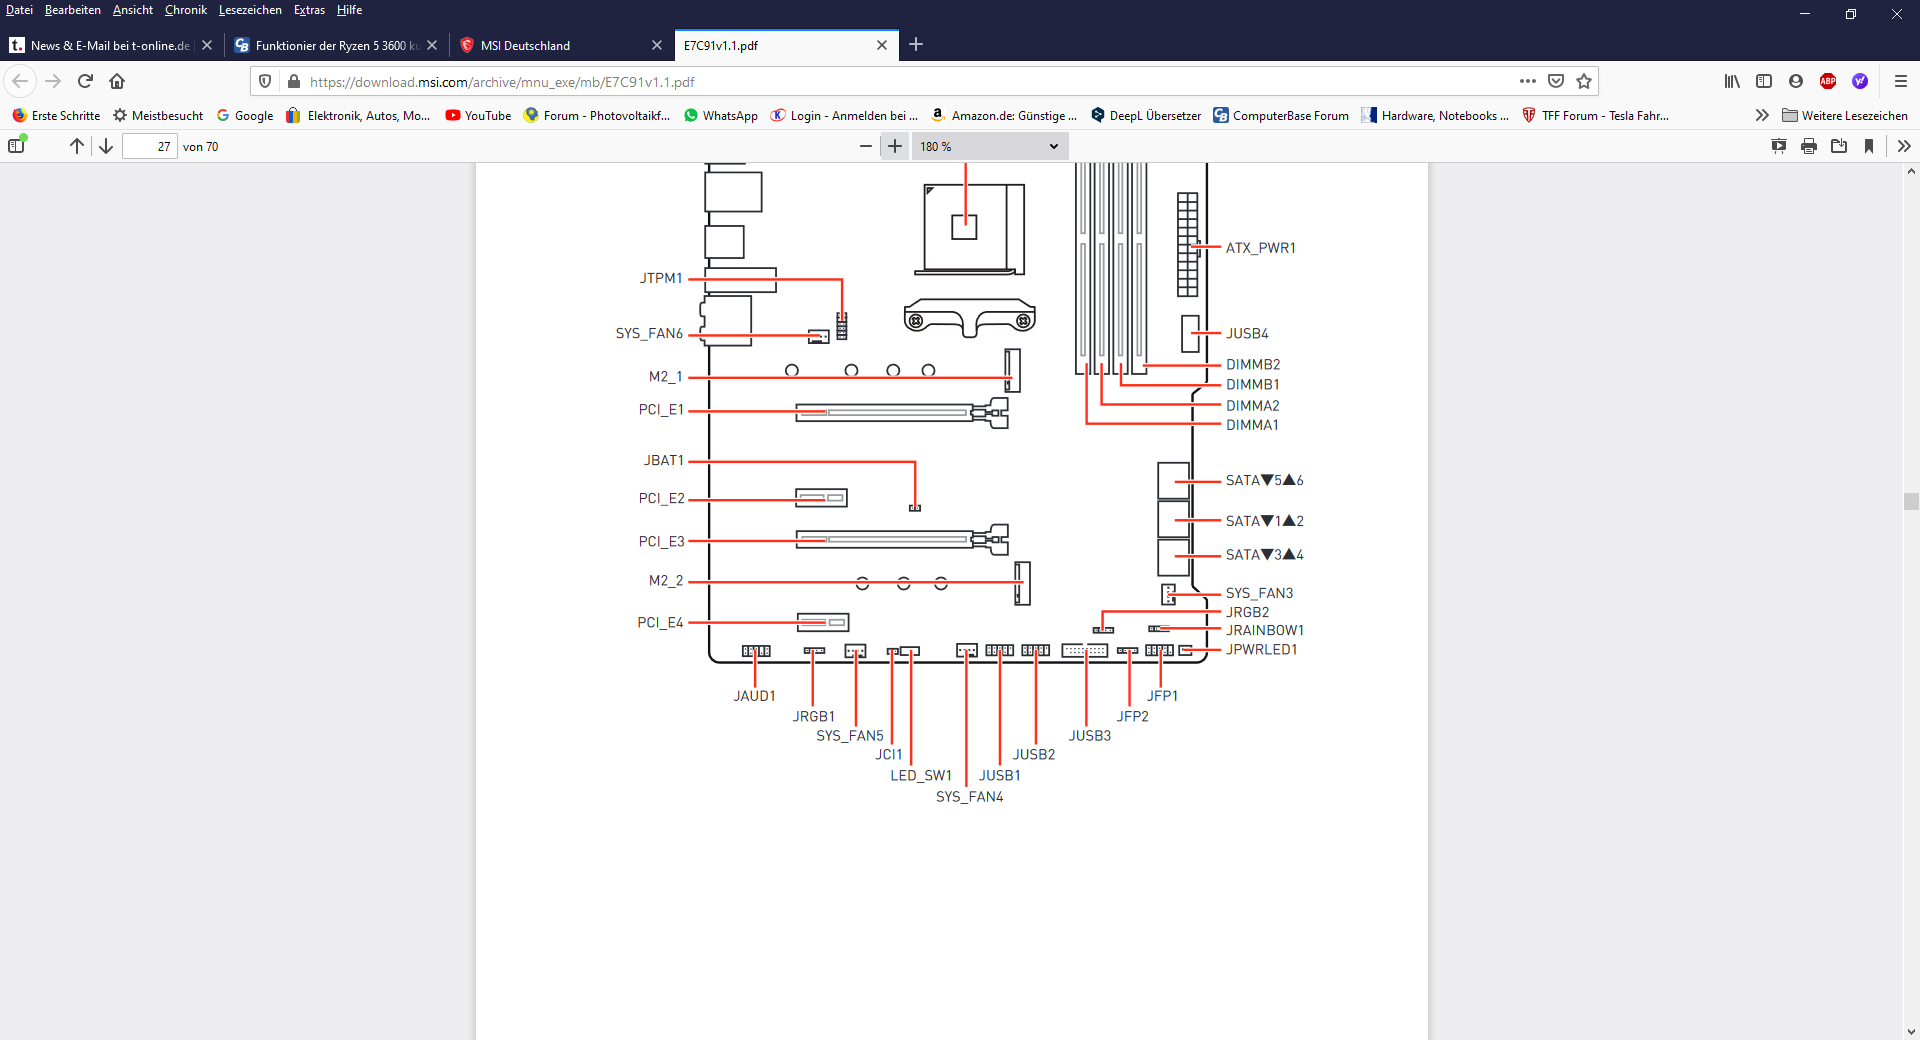Open Firefox account menu

(x=1796, y=81)
